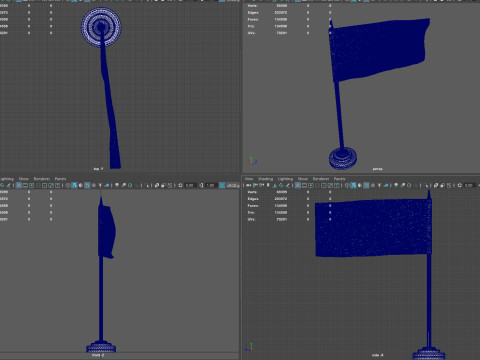Viewport: 480px width, 360px height.
Task: Toggle Anti-aliasing in side view toolbar
Action: click(x=409, y=185)
